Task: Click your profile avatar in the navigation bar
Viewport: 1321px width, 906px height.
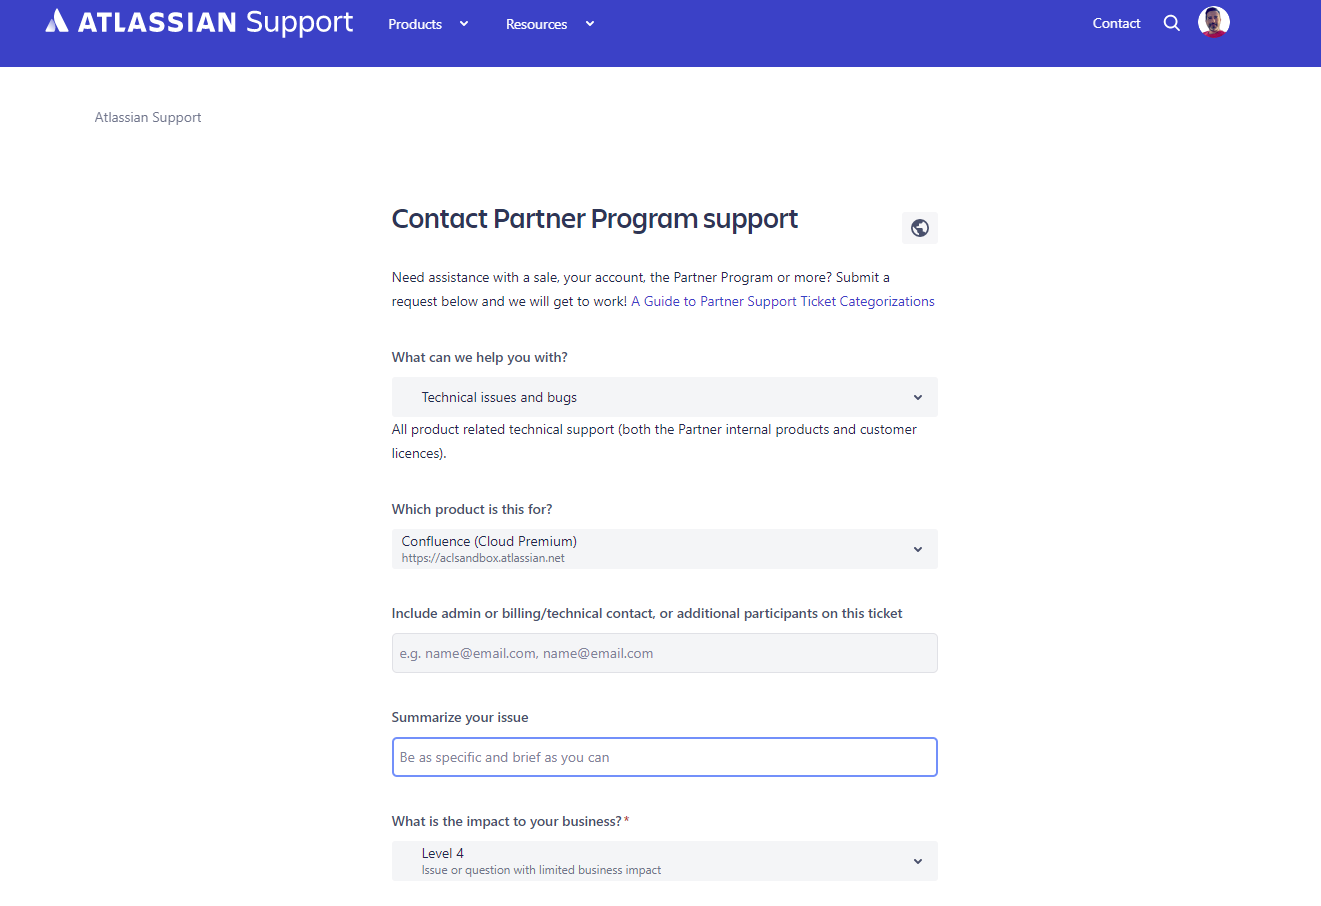Action: click(x=1213, y=21)
